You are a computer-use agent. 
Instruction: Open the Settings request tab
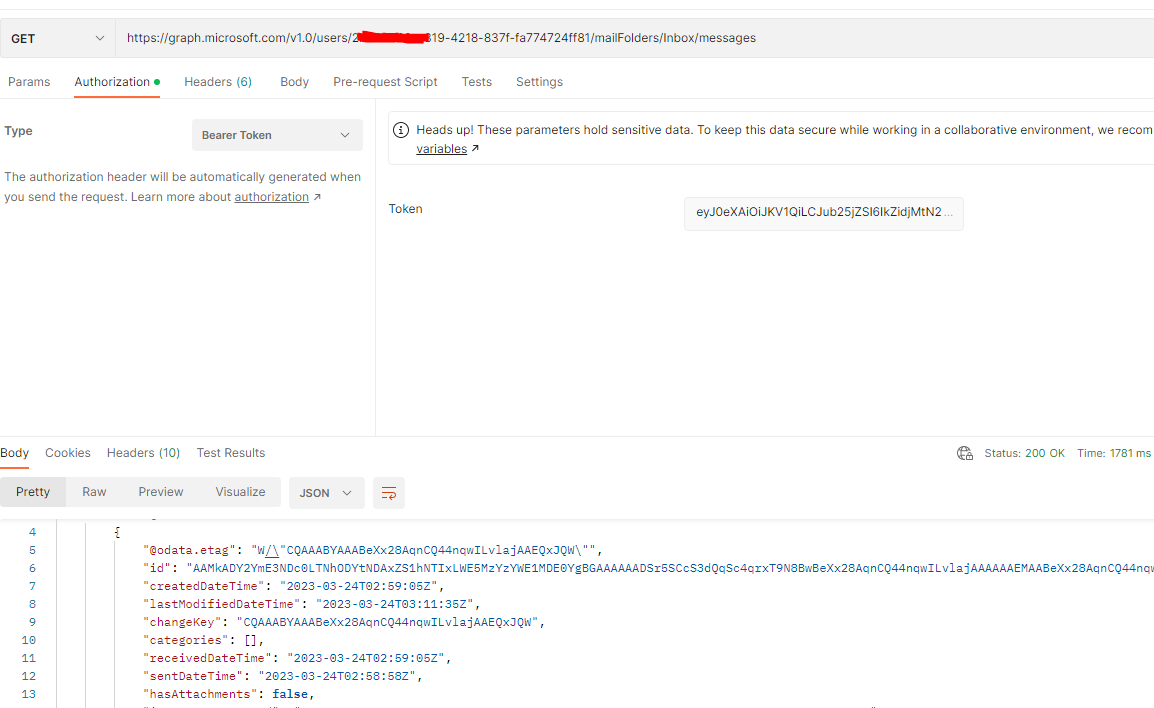click(x=539, y=81)
